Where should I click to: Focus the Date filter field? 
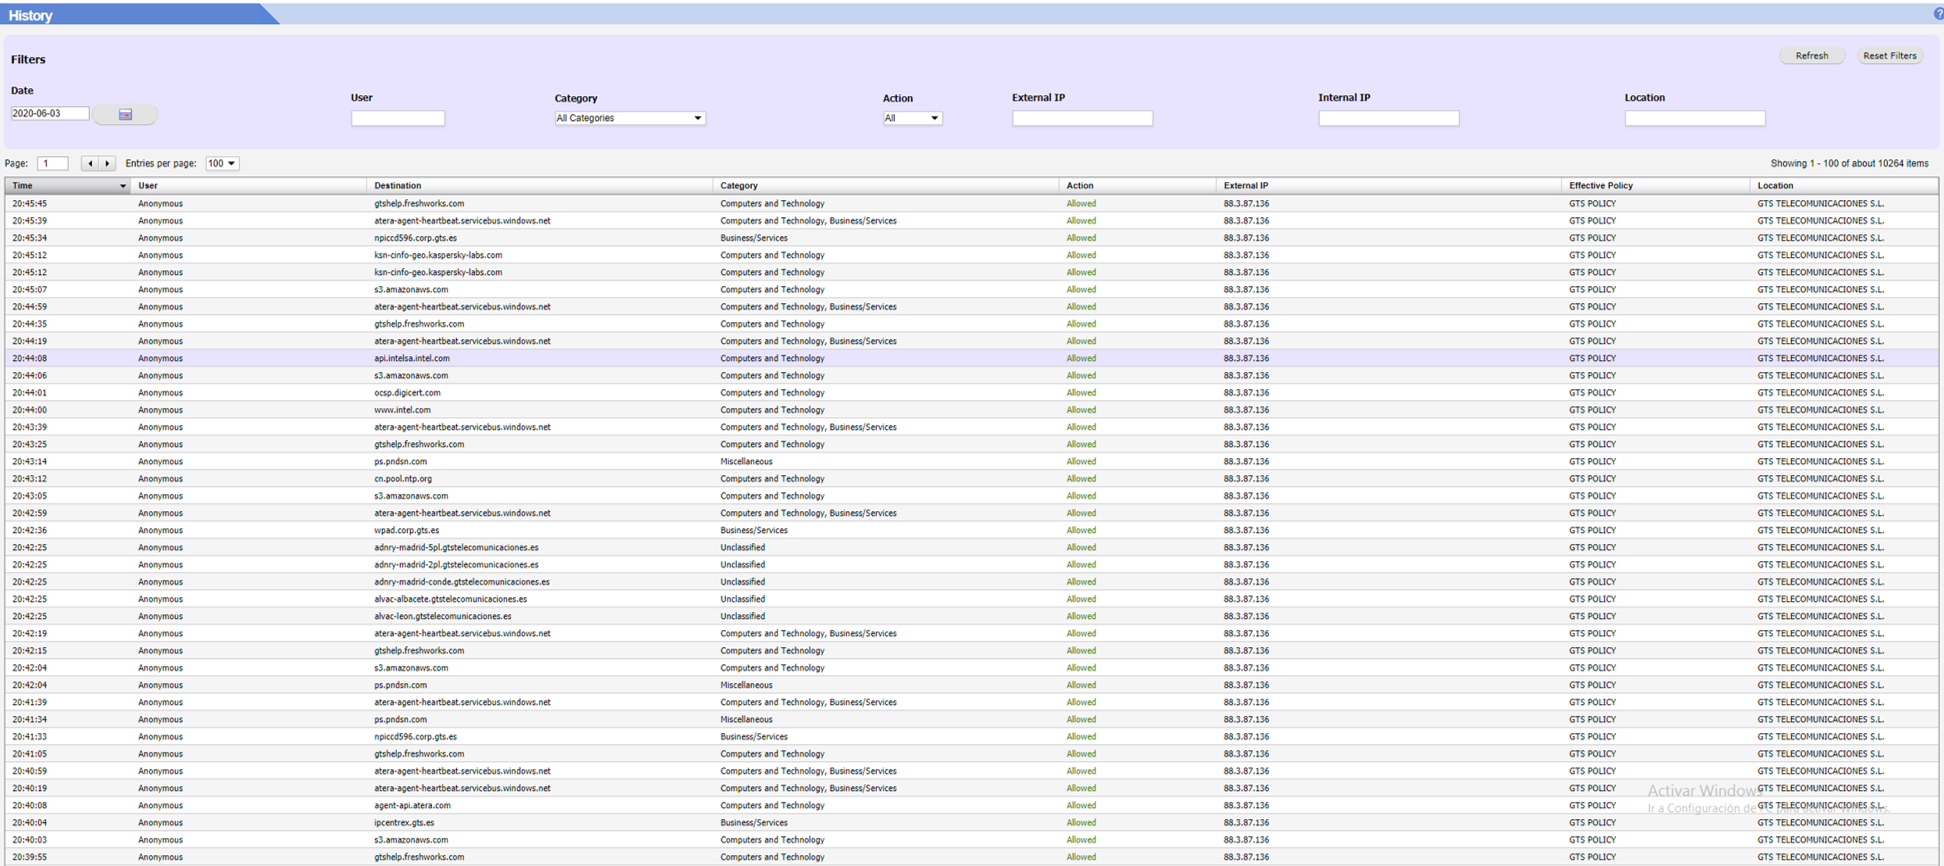click(49, 114)
